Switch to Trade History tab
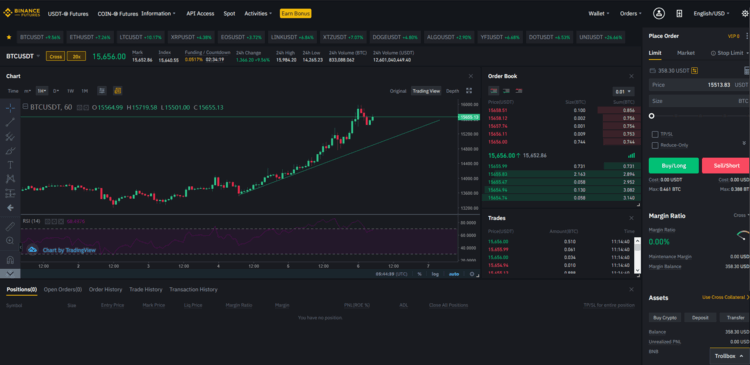Screen dimensions: 750x365 (145, 289)
